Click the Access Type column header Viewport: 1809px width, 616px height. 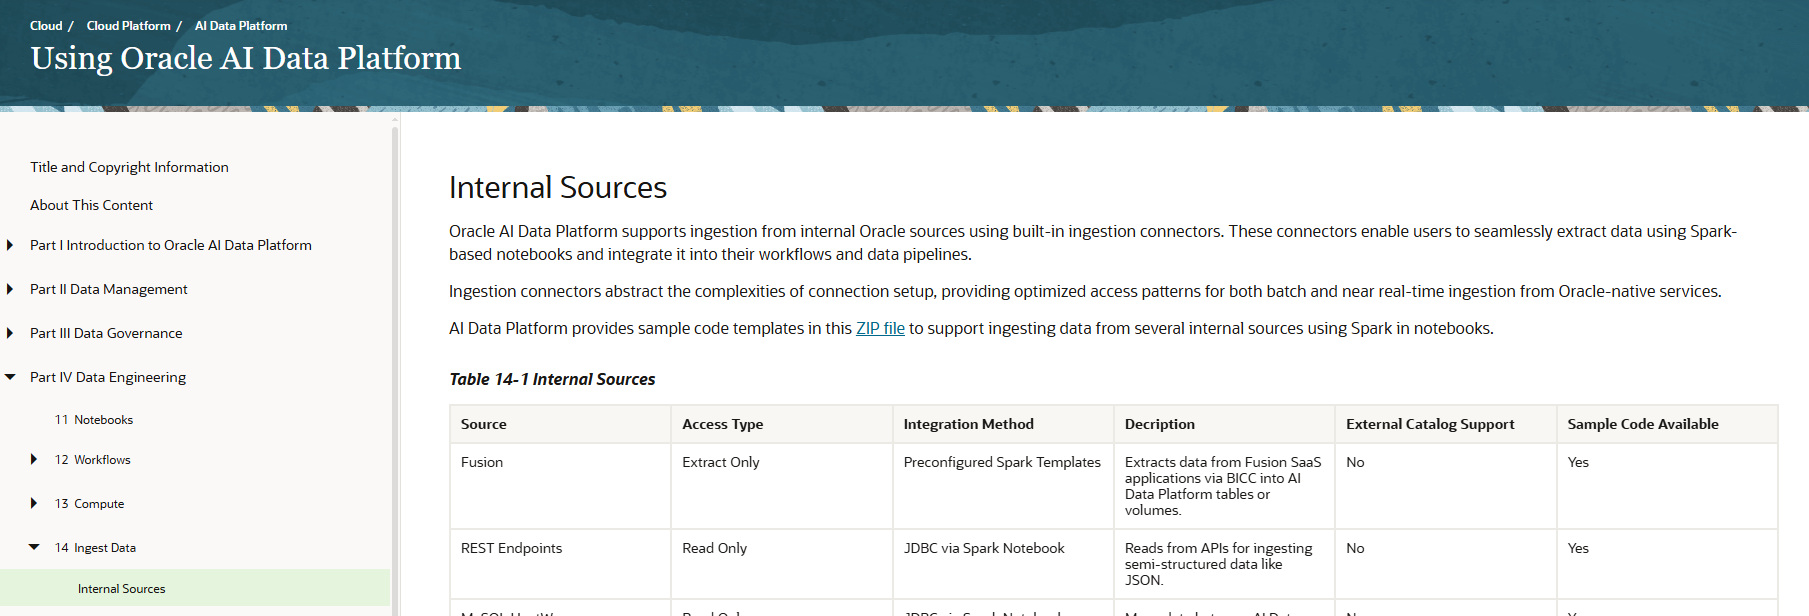point(782,424)
